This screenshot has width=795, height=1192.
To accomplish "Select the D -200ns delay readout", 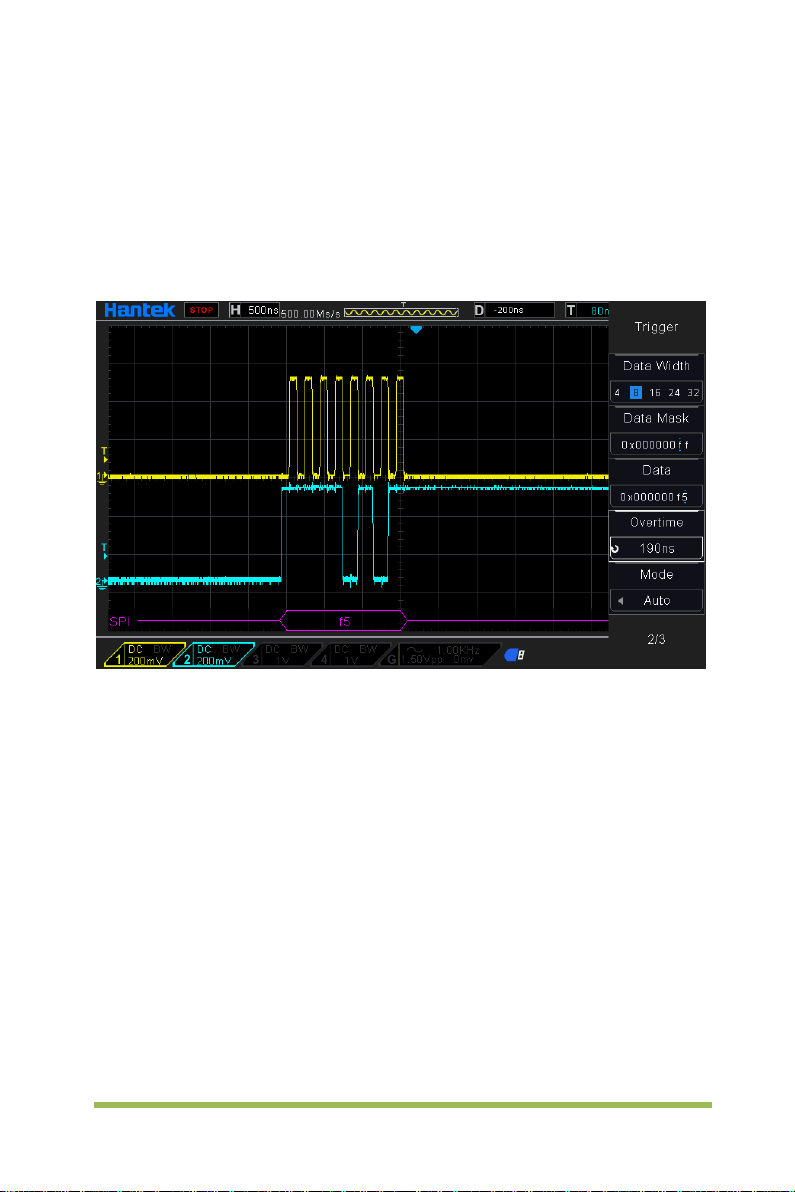I will pos(514,310).
